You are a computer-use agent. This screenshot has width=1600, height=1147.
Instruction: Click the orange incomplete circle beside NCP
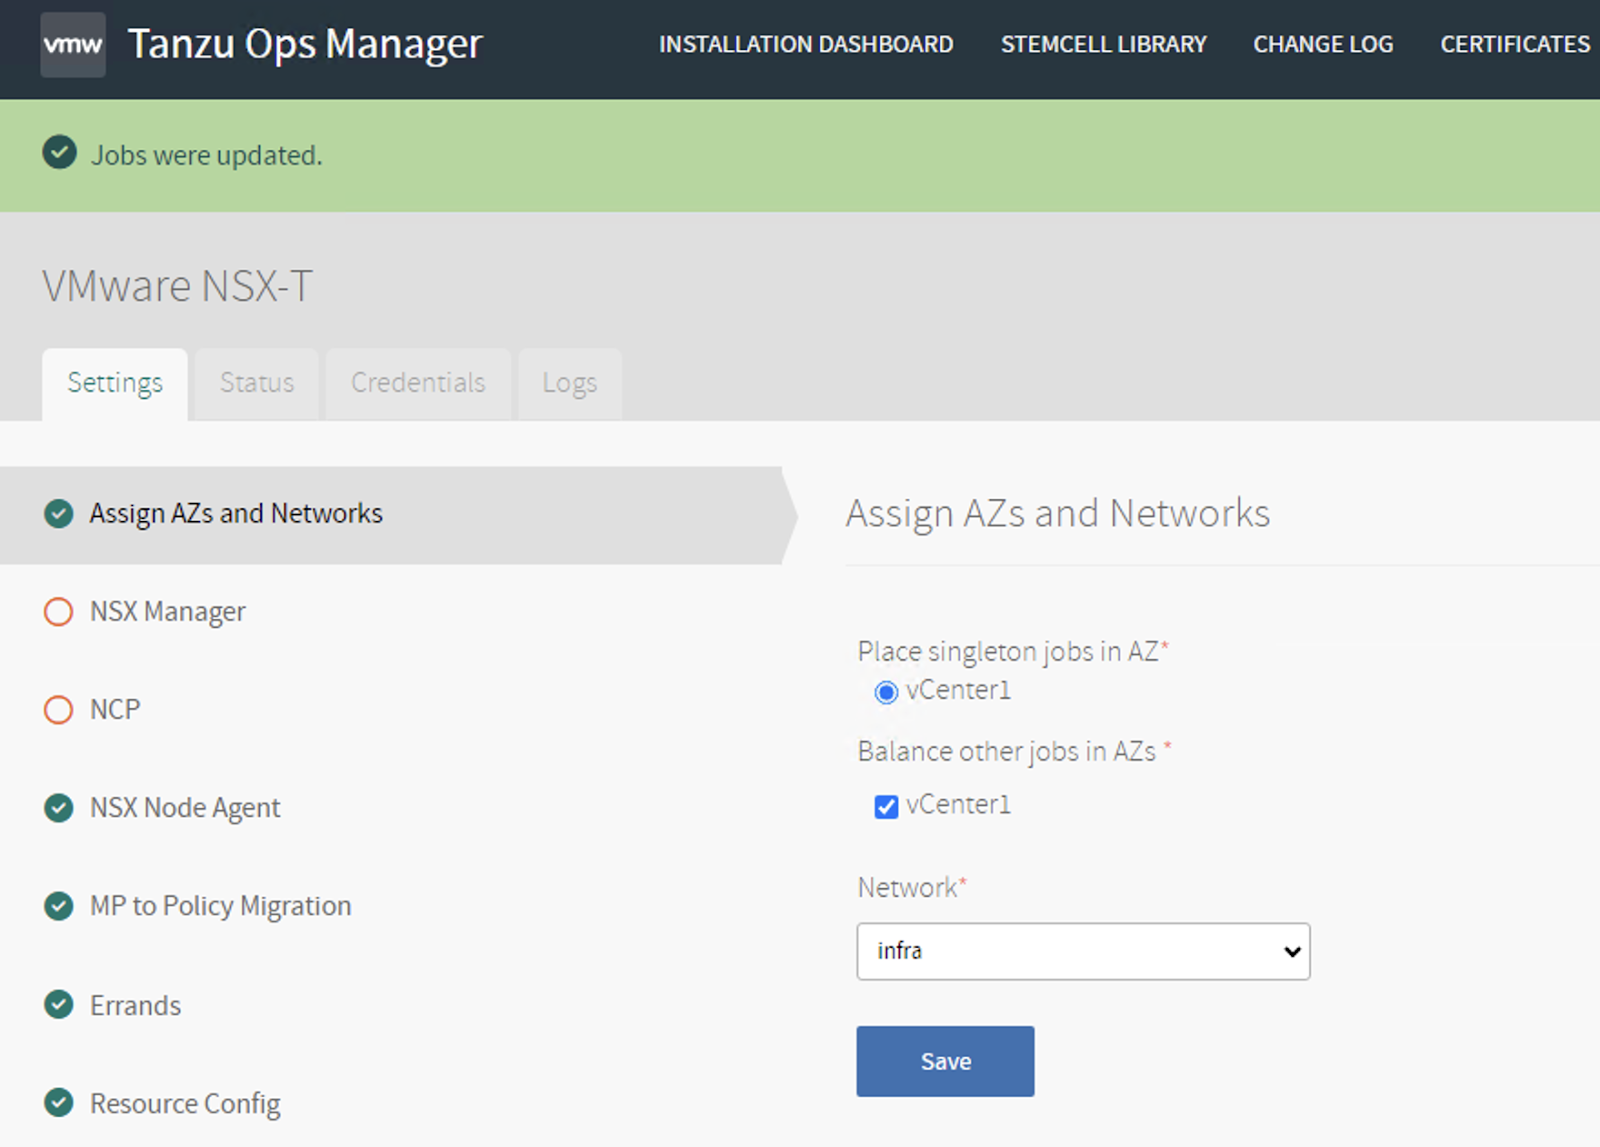(59, 710)
